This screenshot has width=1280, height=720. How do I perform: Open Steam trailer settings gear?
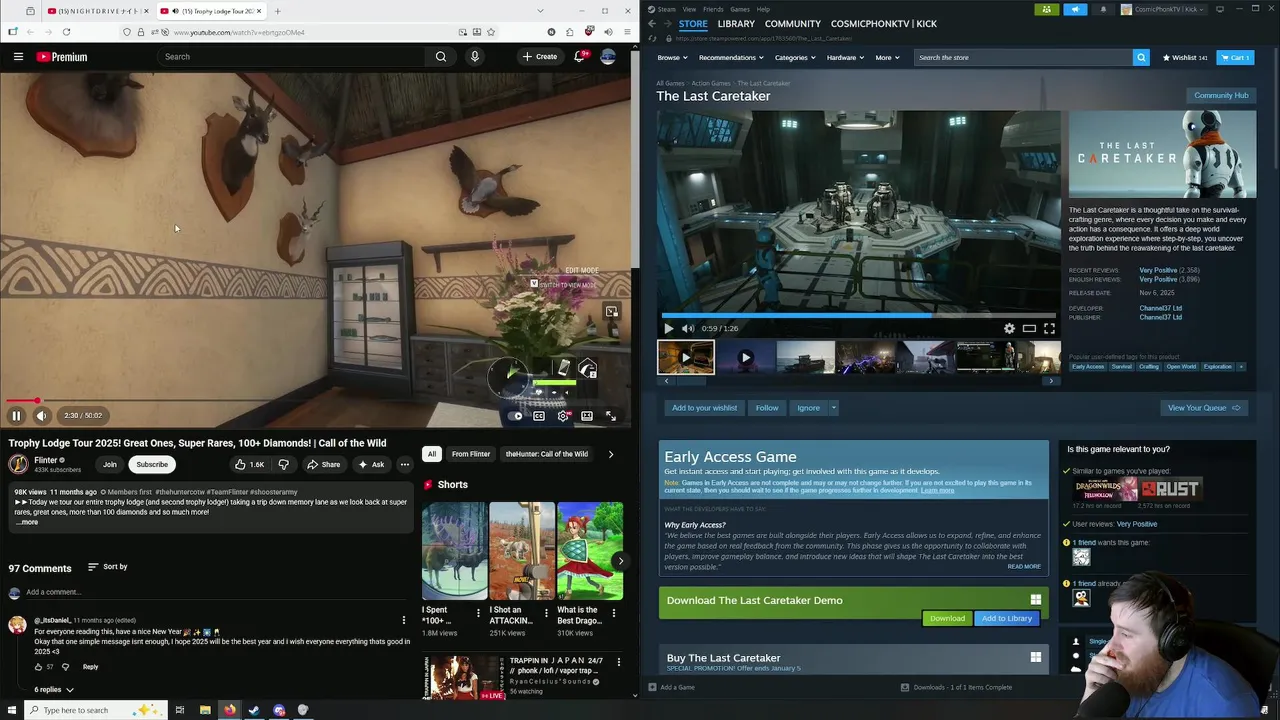pyautogui.click(x=1009, y=328)
